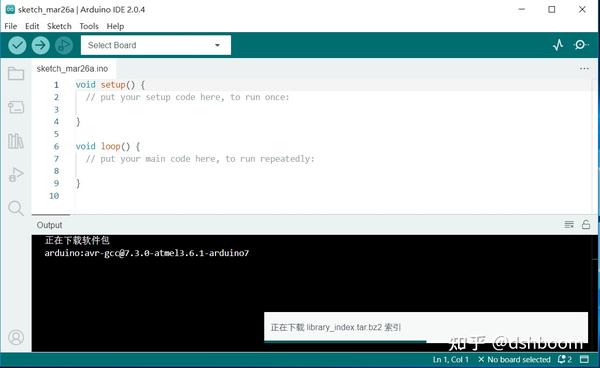Expand the Select Board dropdown
The height and width of the screenshot is (368, 600).
point(156,45)
